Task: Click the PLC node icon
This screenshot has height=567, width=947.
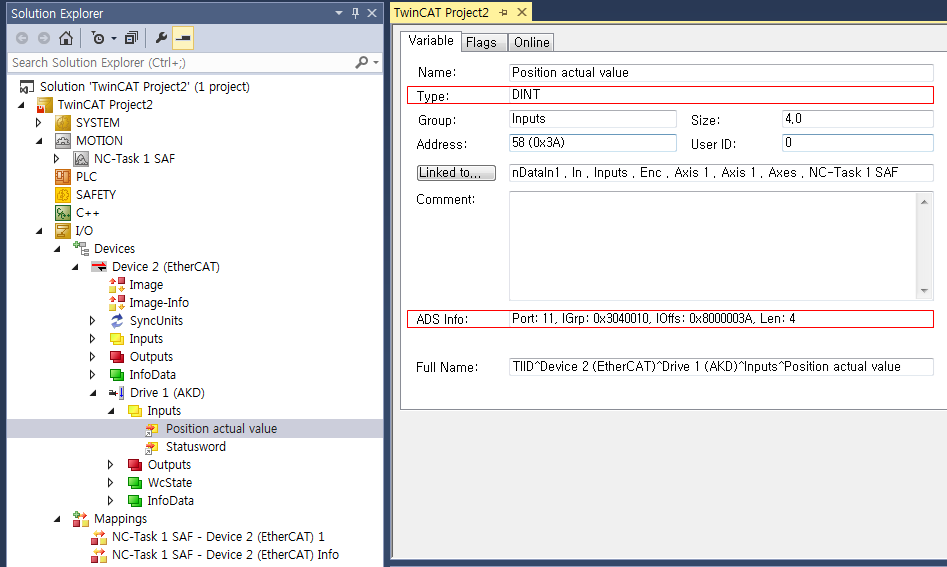Action: coord(63,177)
